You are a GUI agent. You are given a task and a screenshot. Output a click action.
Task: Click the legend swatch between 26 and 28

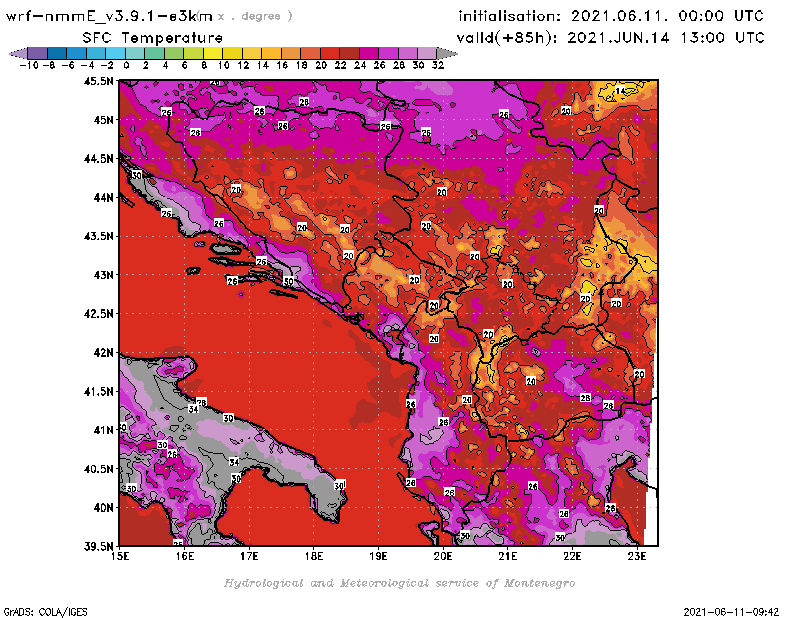point(388,54)
